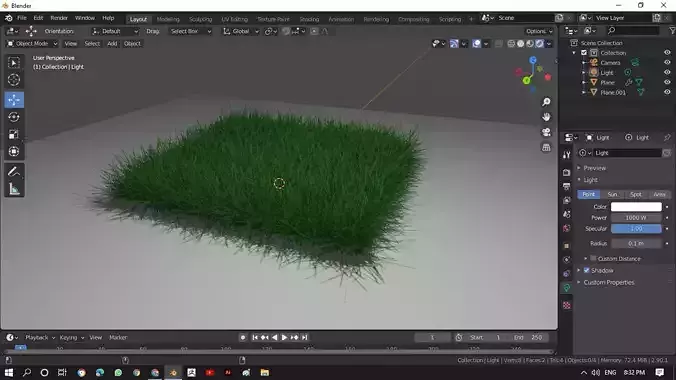676x380 pixels.
Task: Open the Global transform orientation dropdown
Action: (241, 31)
